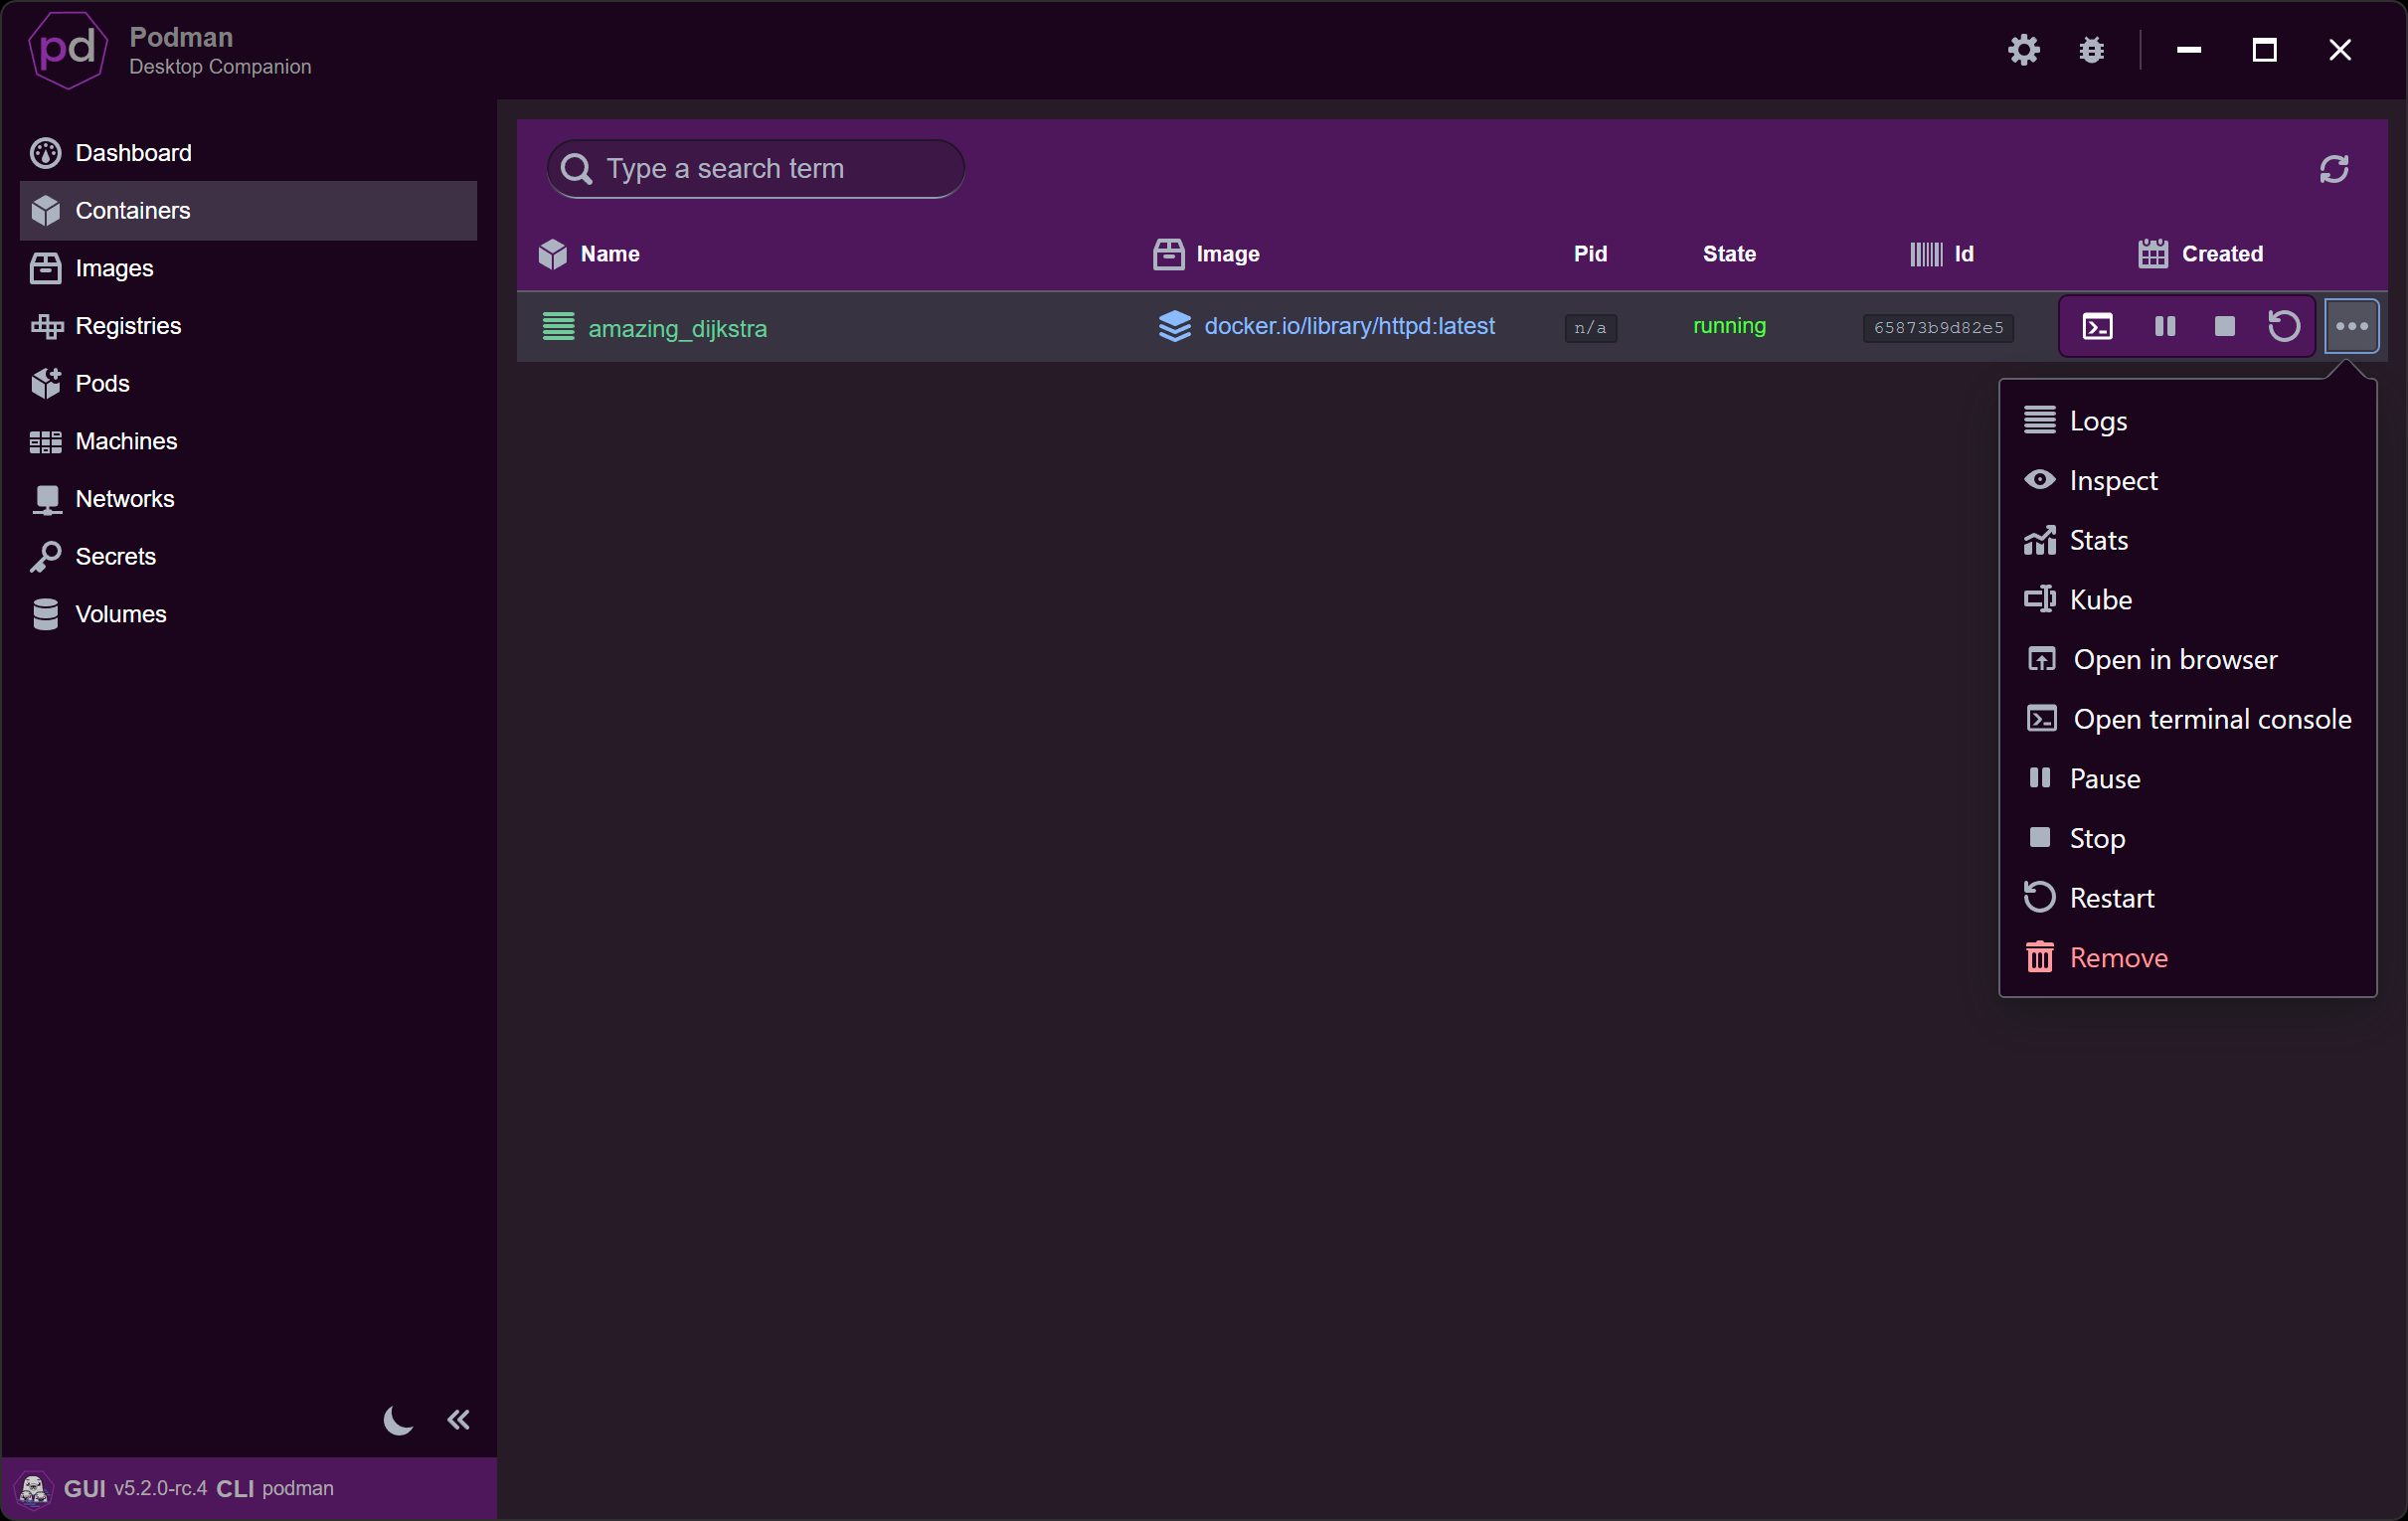This screenshot has width=2408, height=1521.
Task: Open the container display view icon
Action: click(x=2096, y=326)
